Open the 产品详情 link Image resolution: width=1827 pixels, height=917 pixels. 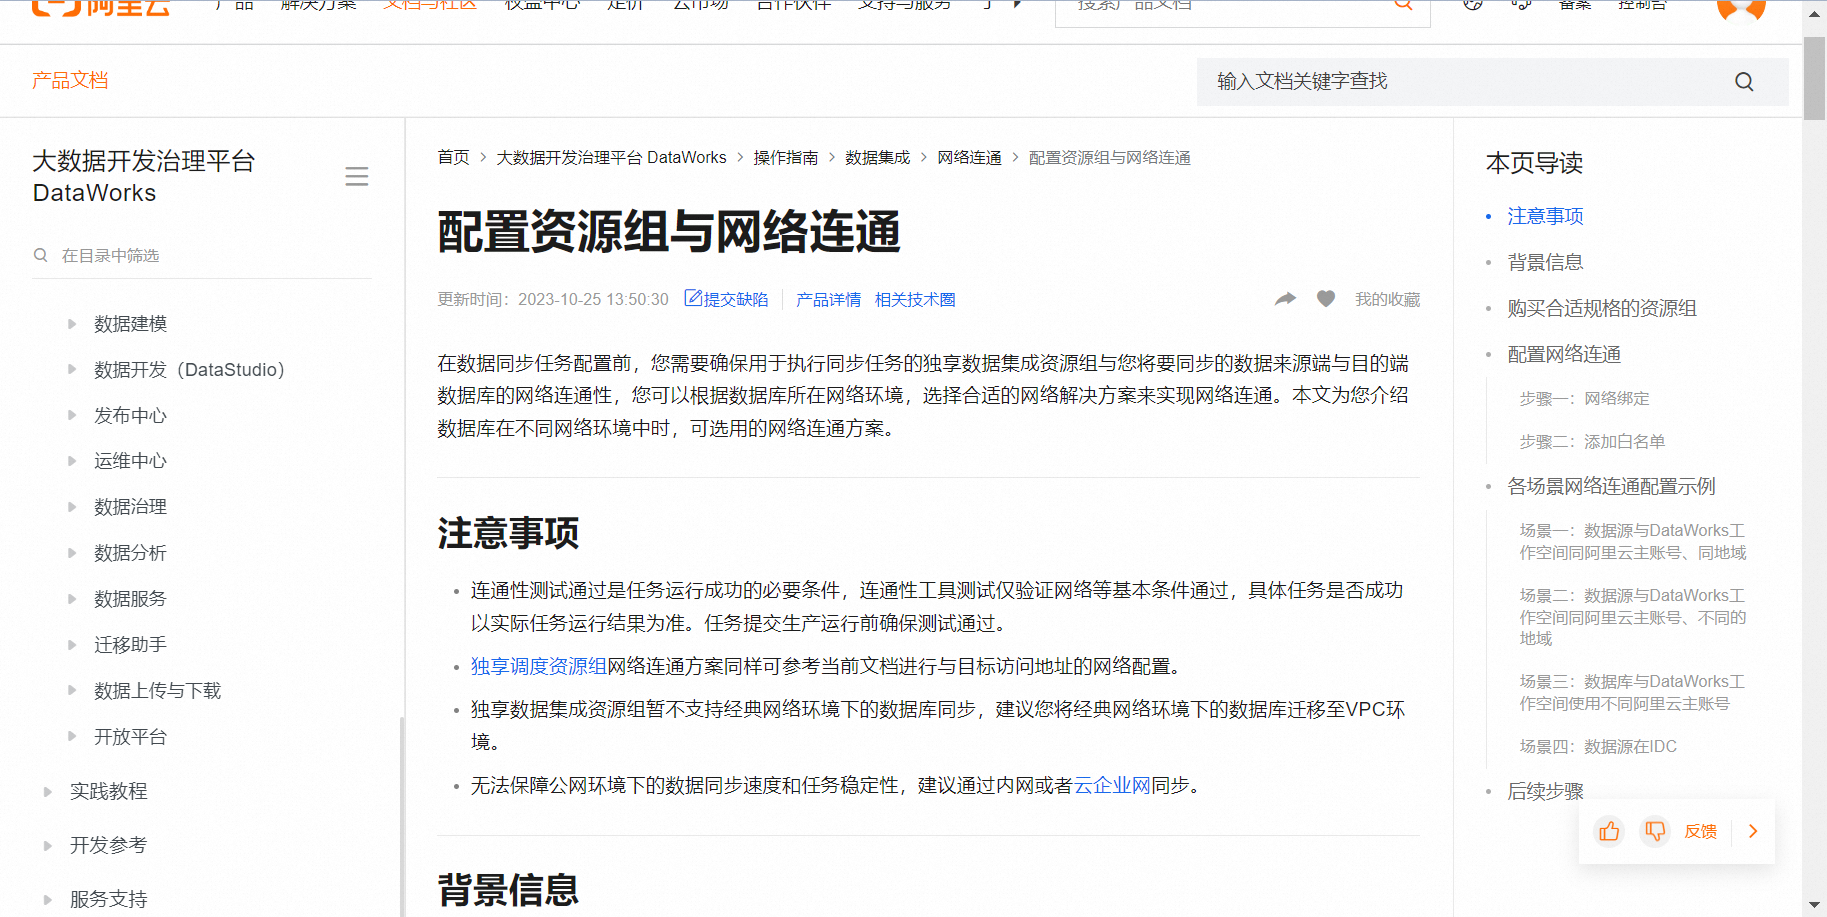(828, 300)
